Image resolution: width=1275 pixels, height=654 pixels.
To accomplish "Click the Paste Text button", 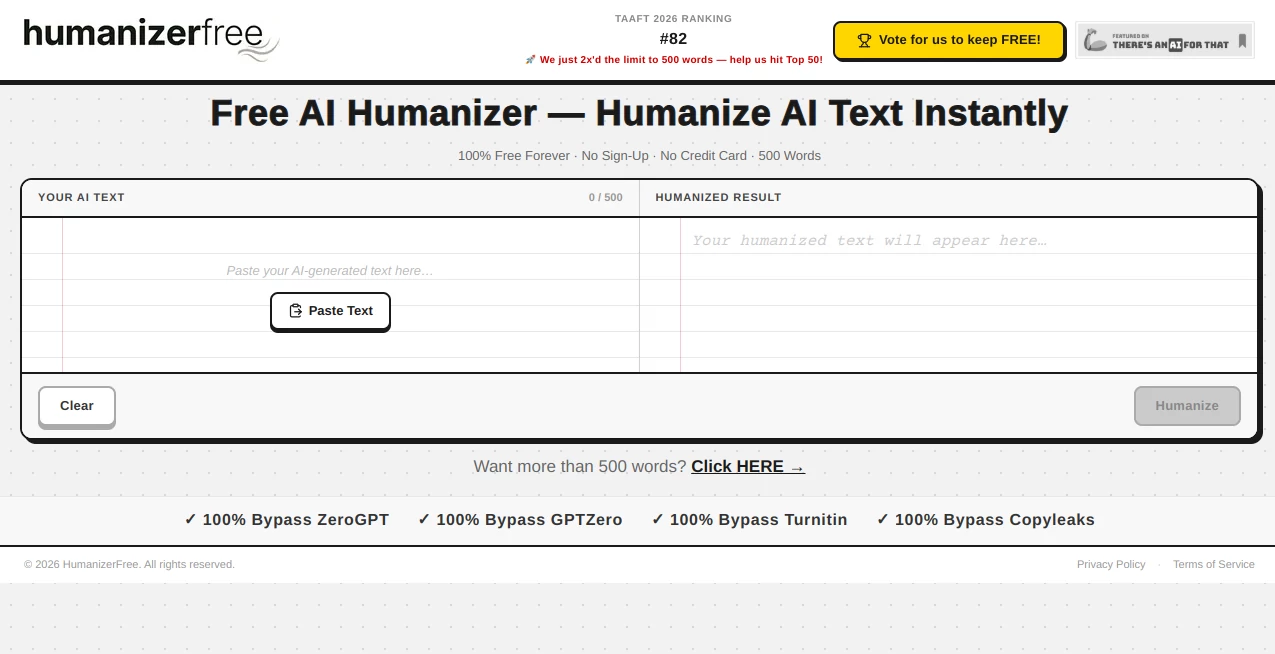I will pyautogui.click(x=330, y=311).
